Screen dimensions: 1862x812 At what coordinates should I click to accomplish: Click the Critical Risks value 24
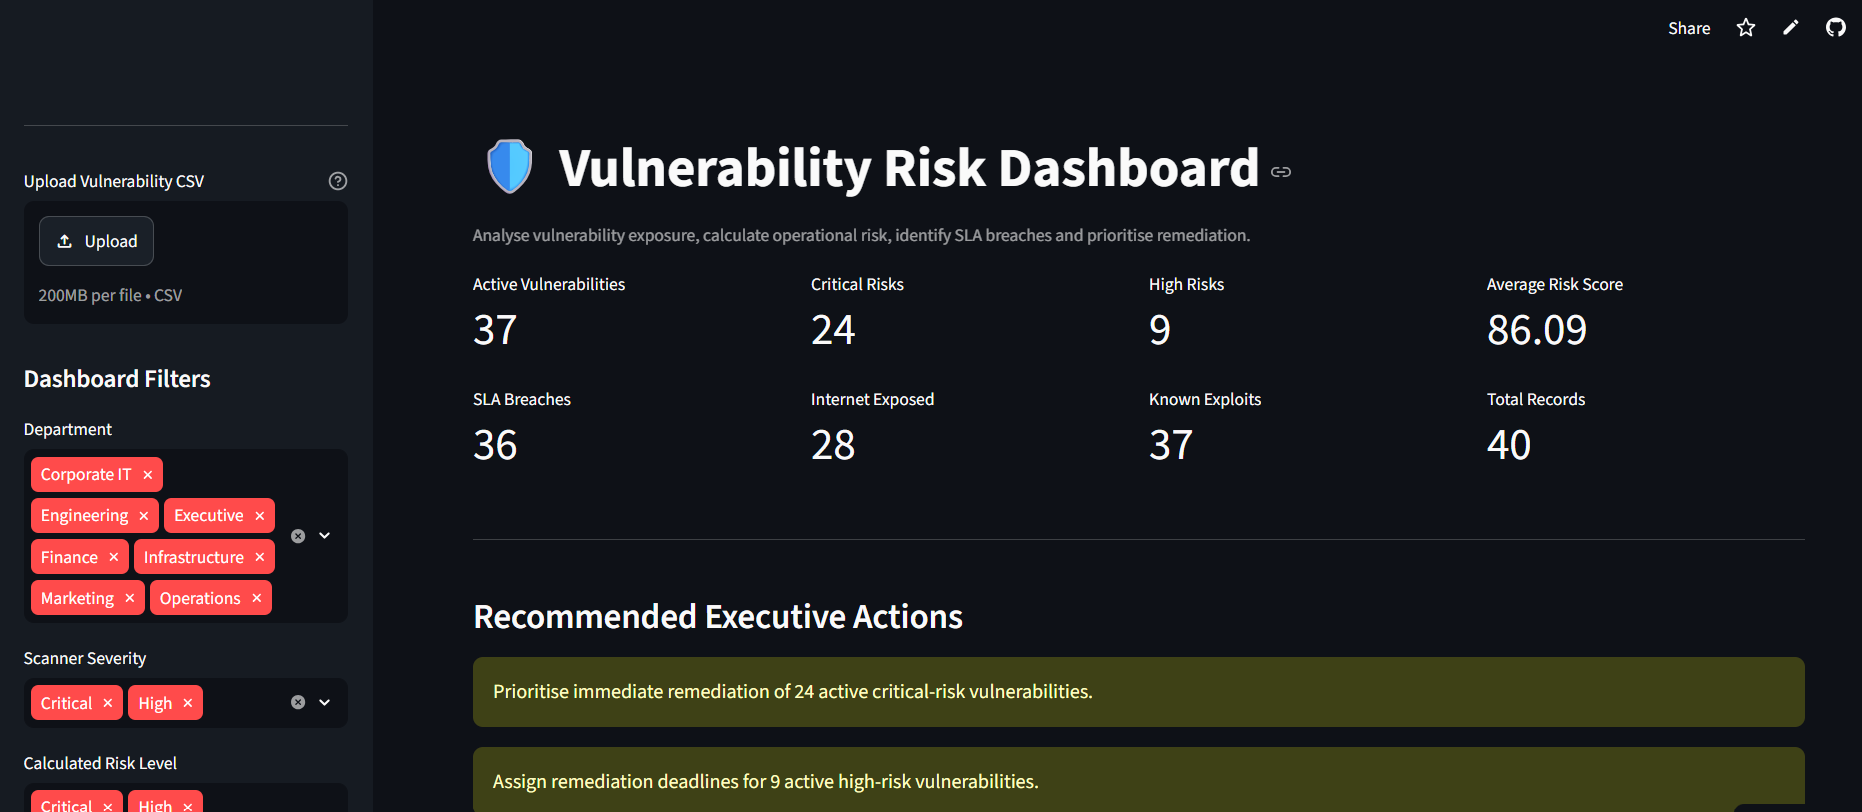tap(833, 330)
